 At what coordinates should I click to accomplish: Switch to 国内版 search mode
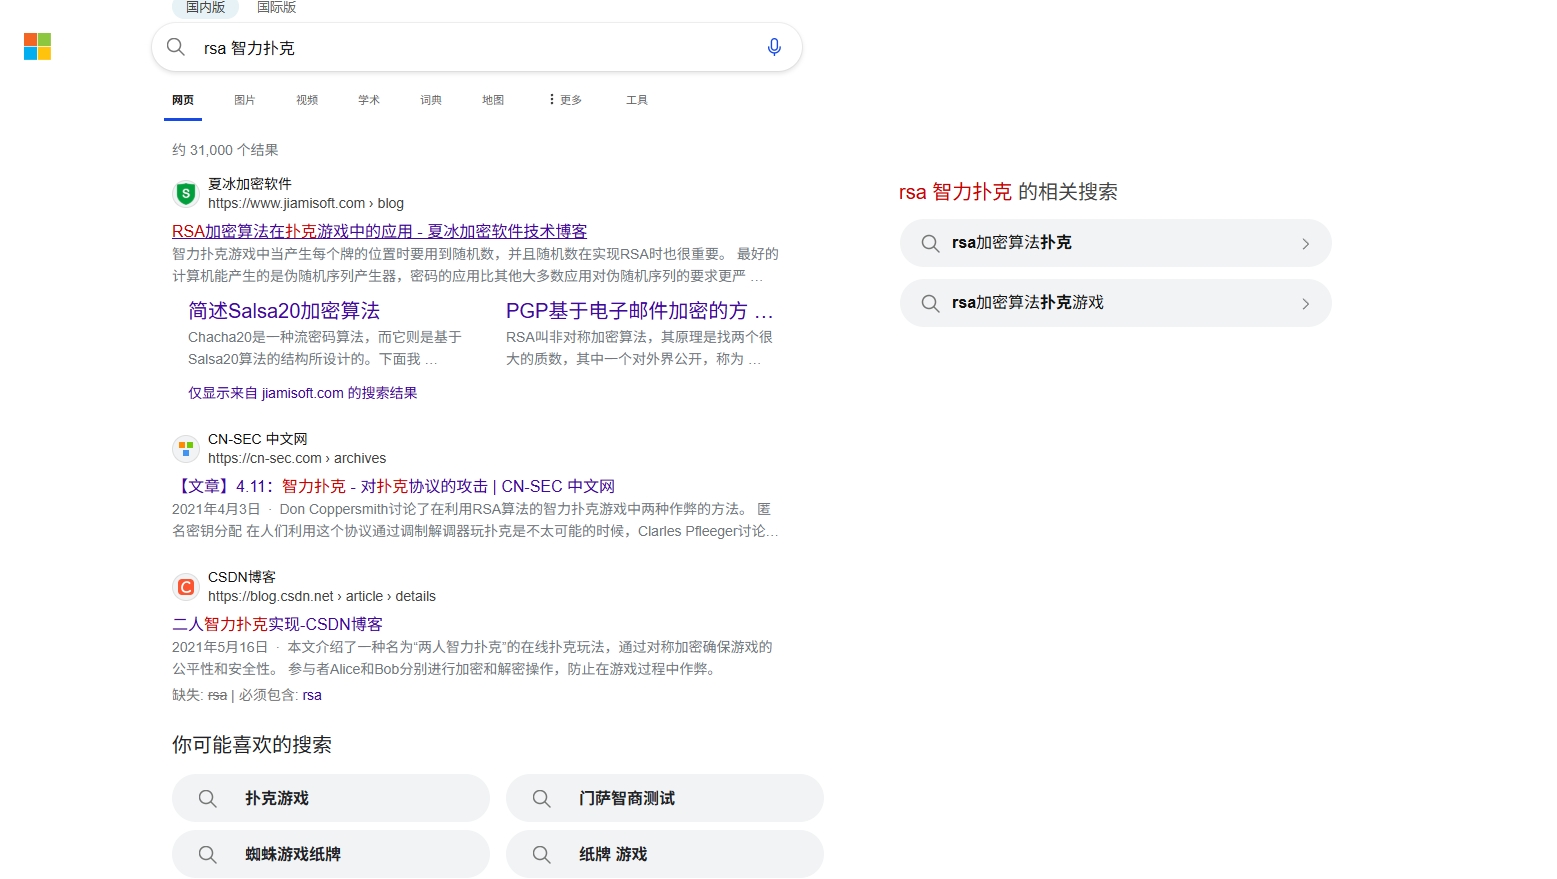click(206, 7)
